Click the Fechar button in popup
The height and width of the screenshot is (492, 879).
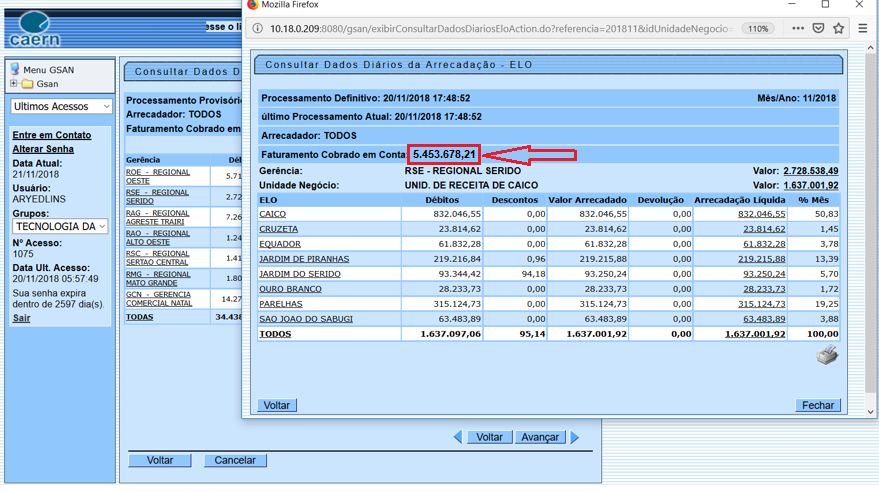tap(817, 405)
